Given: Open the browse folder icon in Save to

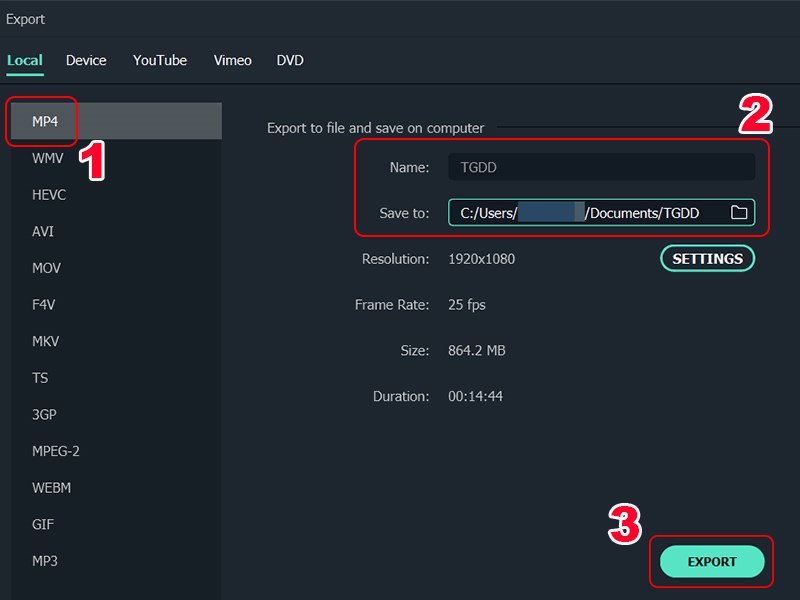Looking at the screenshot, I should [739, 212].
